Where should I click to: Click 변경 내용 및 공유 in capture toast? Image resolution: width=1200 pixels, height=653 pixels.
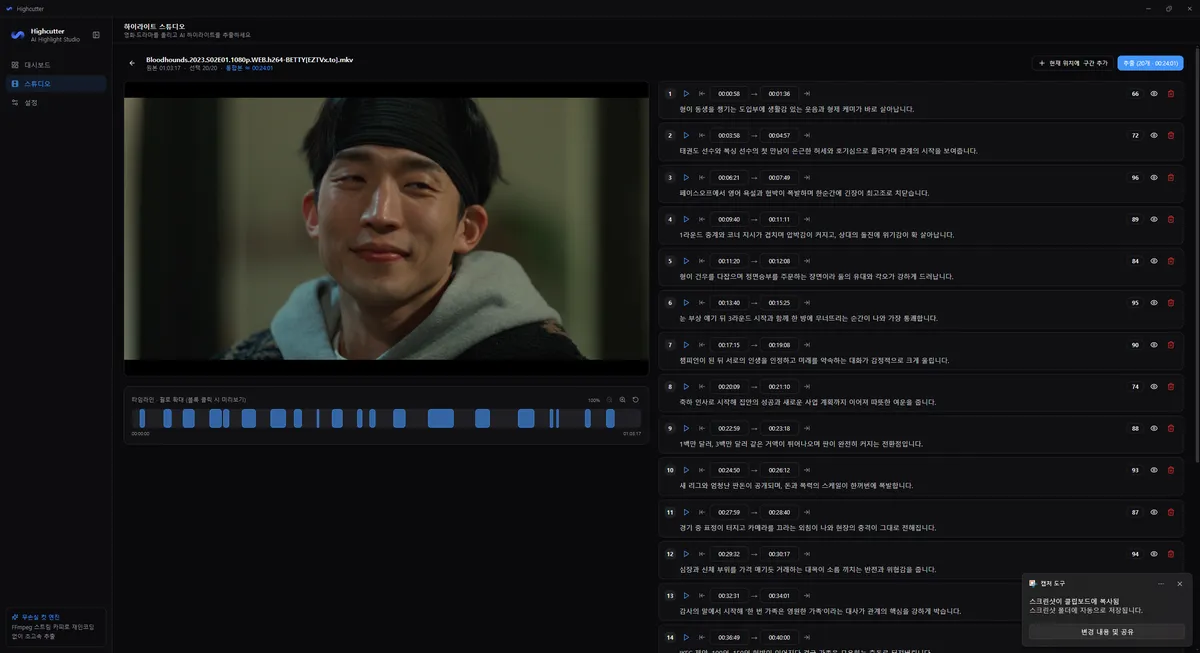[x=1107, y=632]
